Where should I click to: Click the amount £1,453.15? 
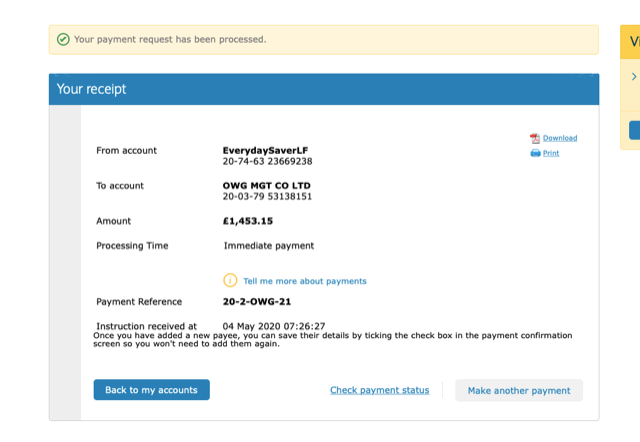248,221
